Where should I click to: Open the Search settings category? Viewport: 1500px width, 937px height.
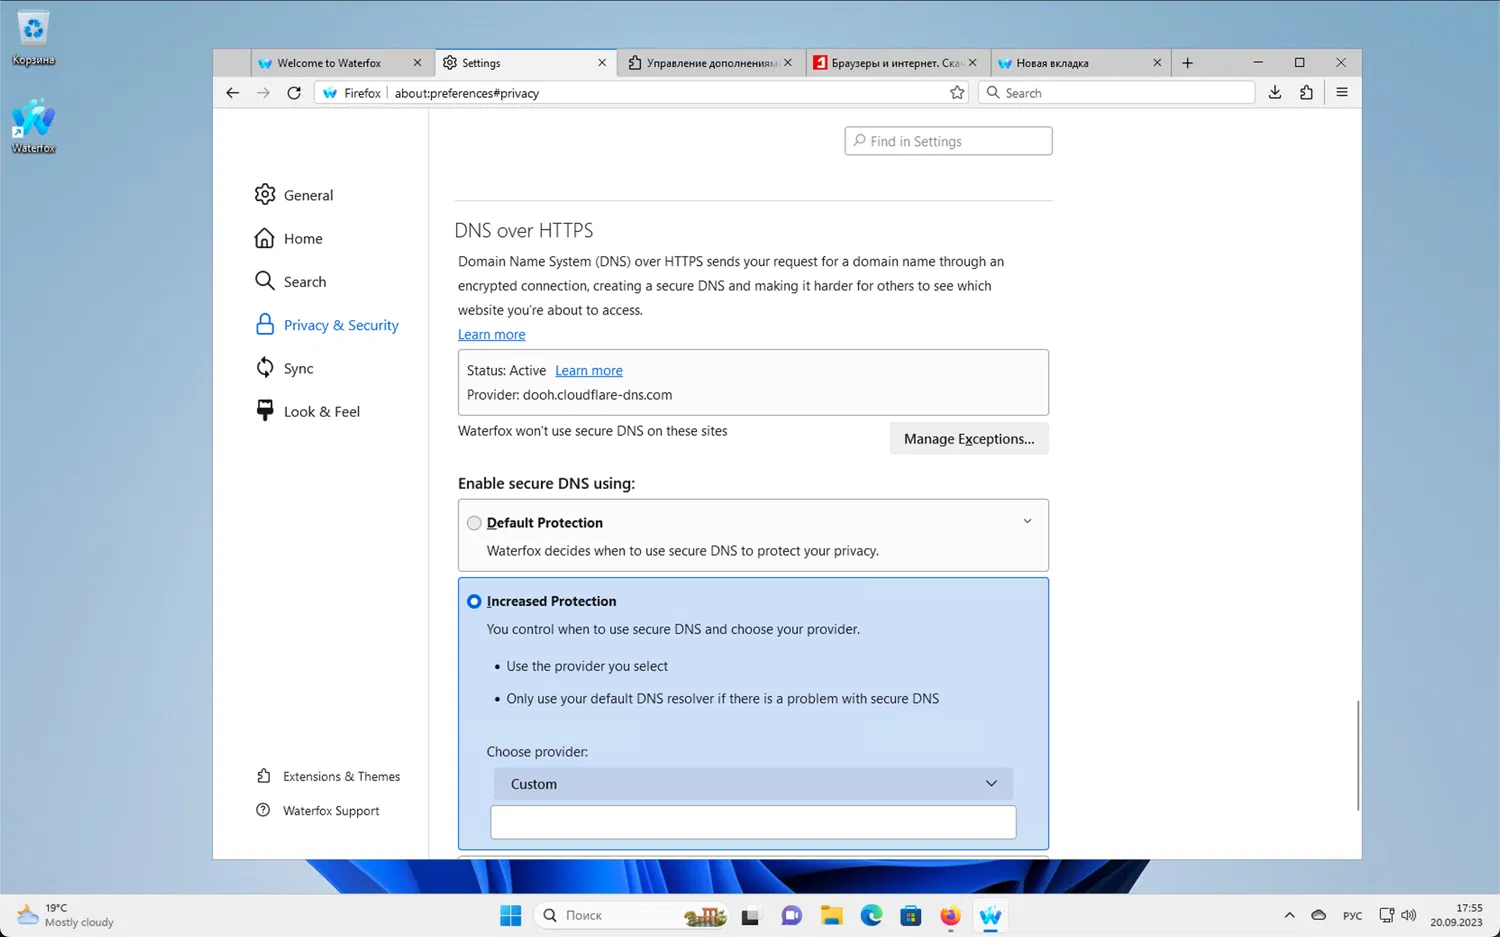tap(290, 282)
